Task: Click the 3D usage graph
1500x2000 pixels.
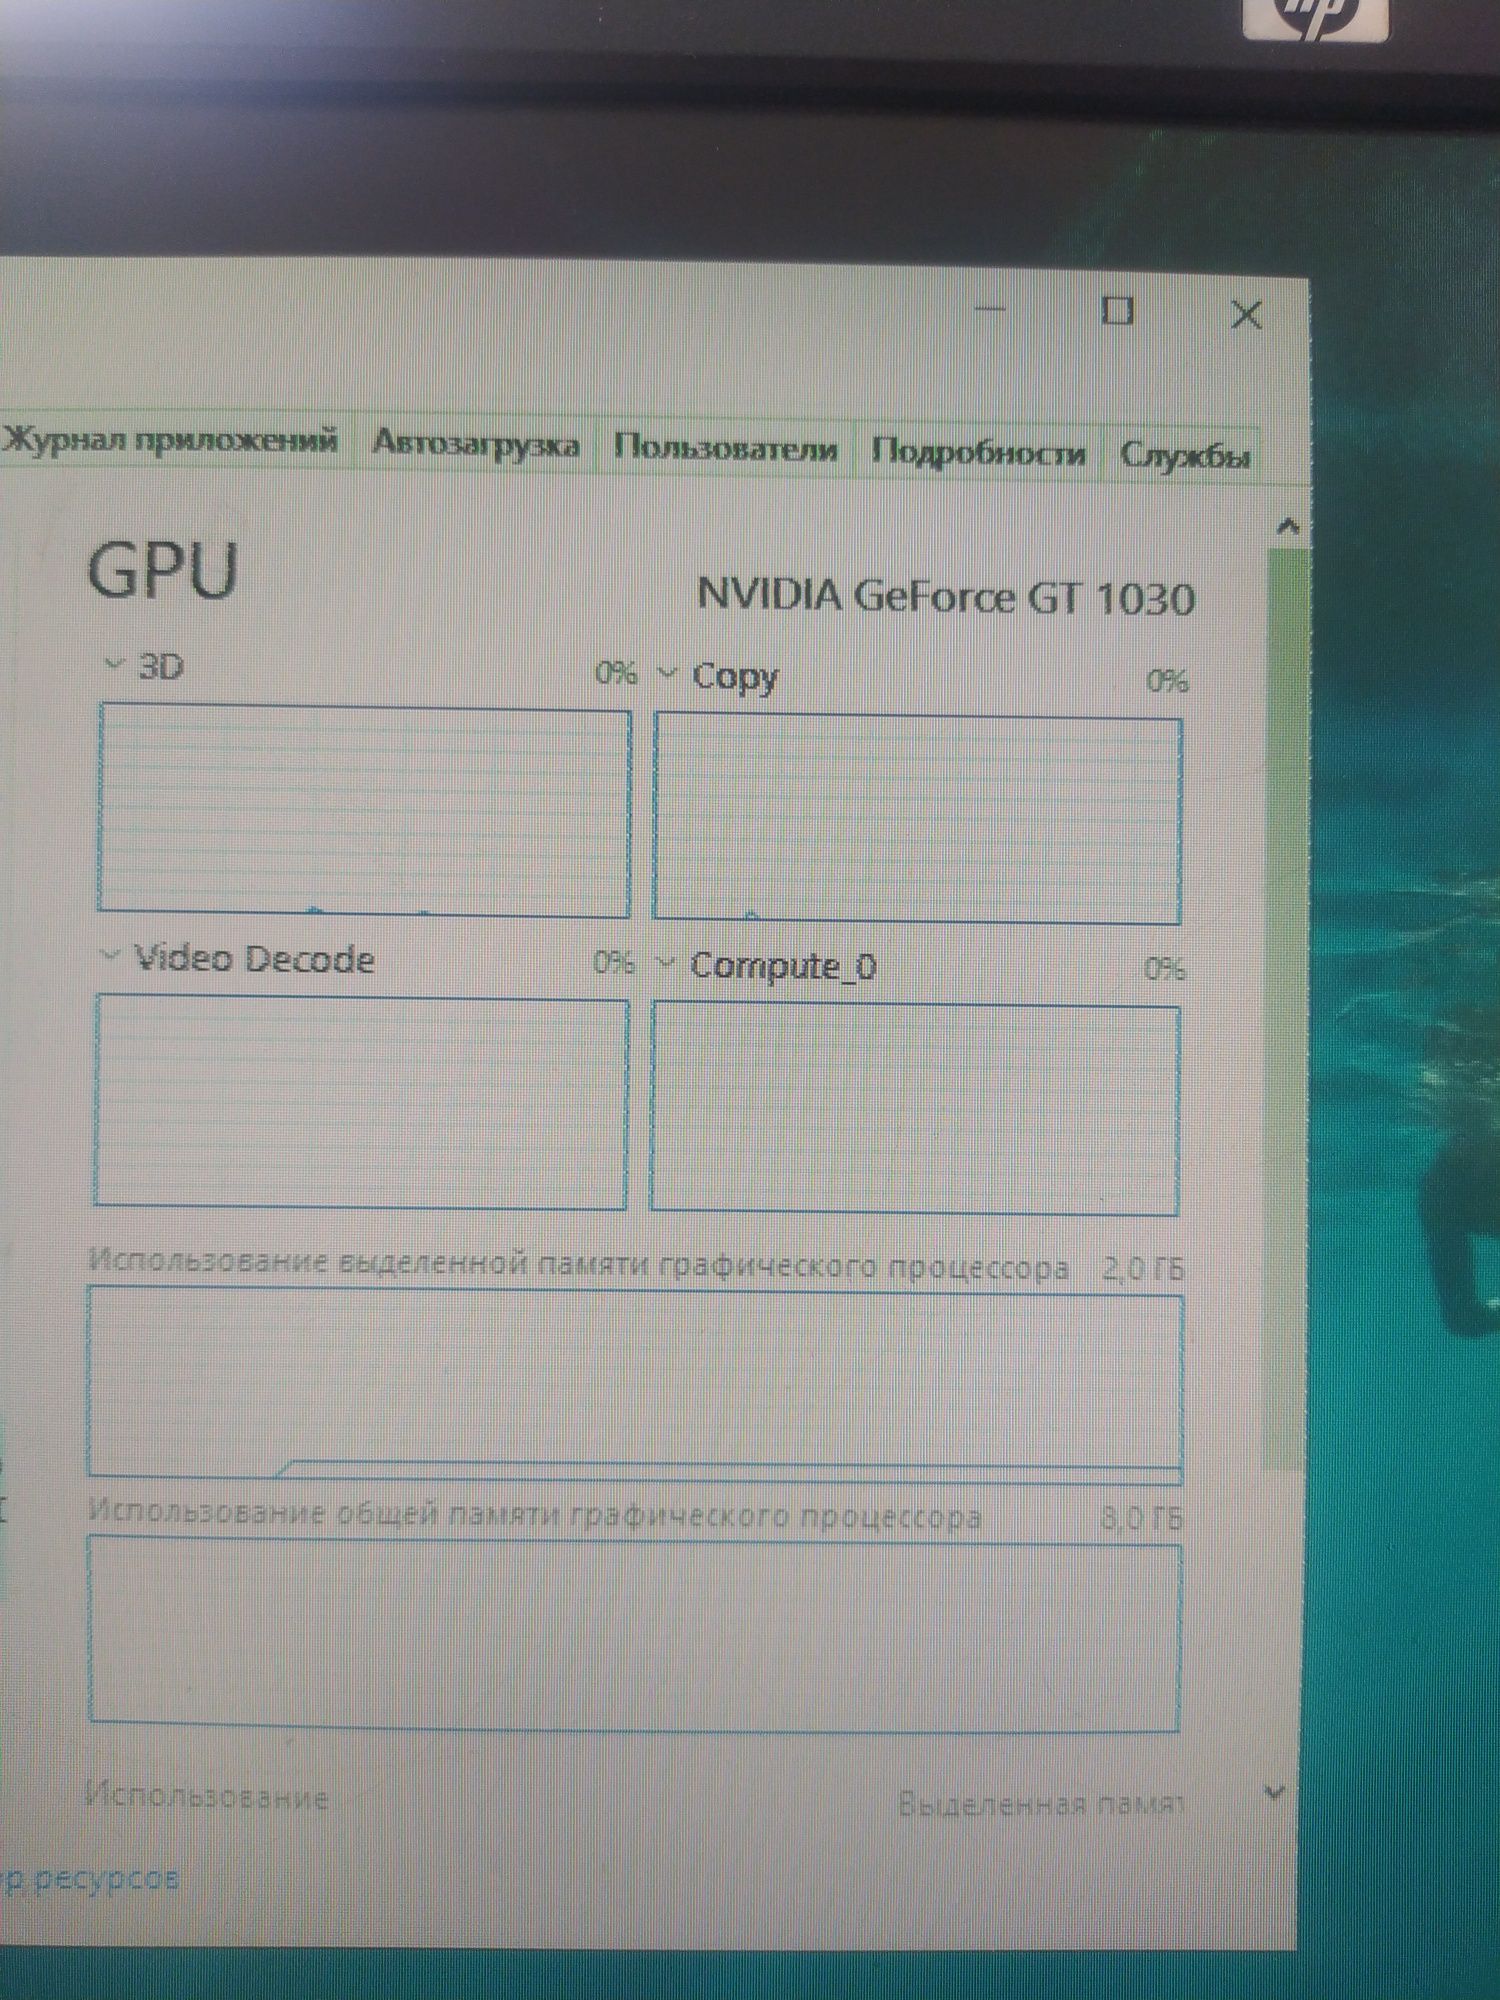Action: tap(364, 810)
